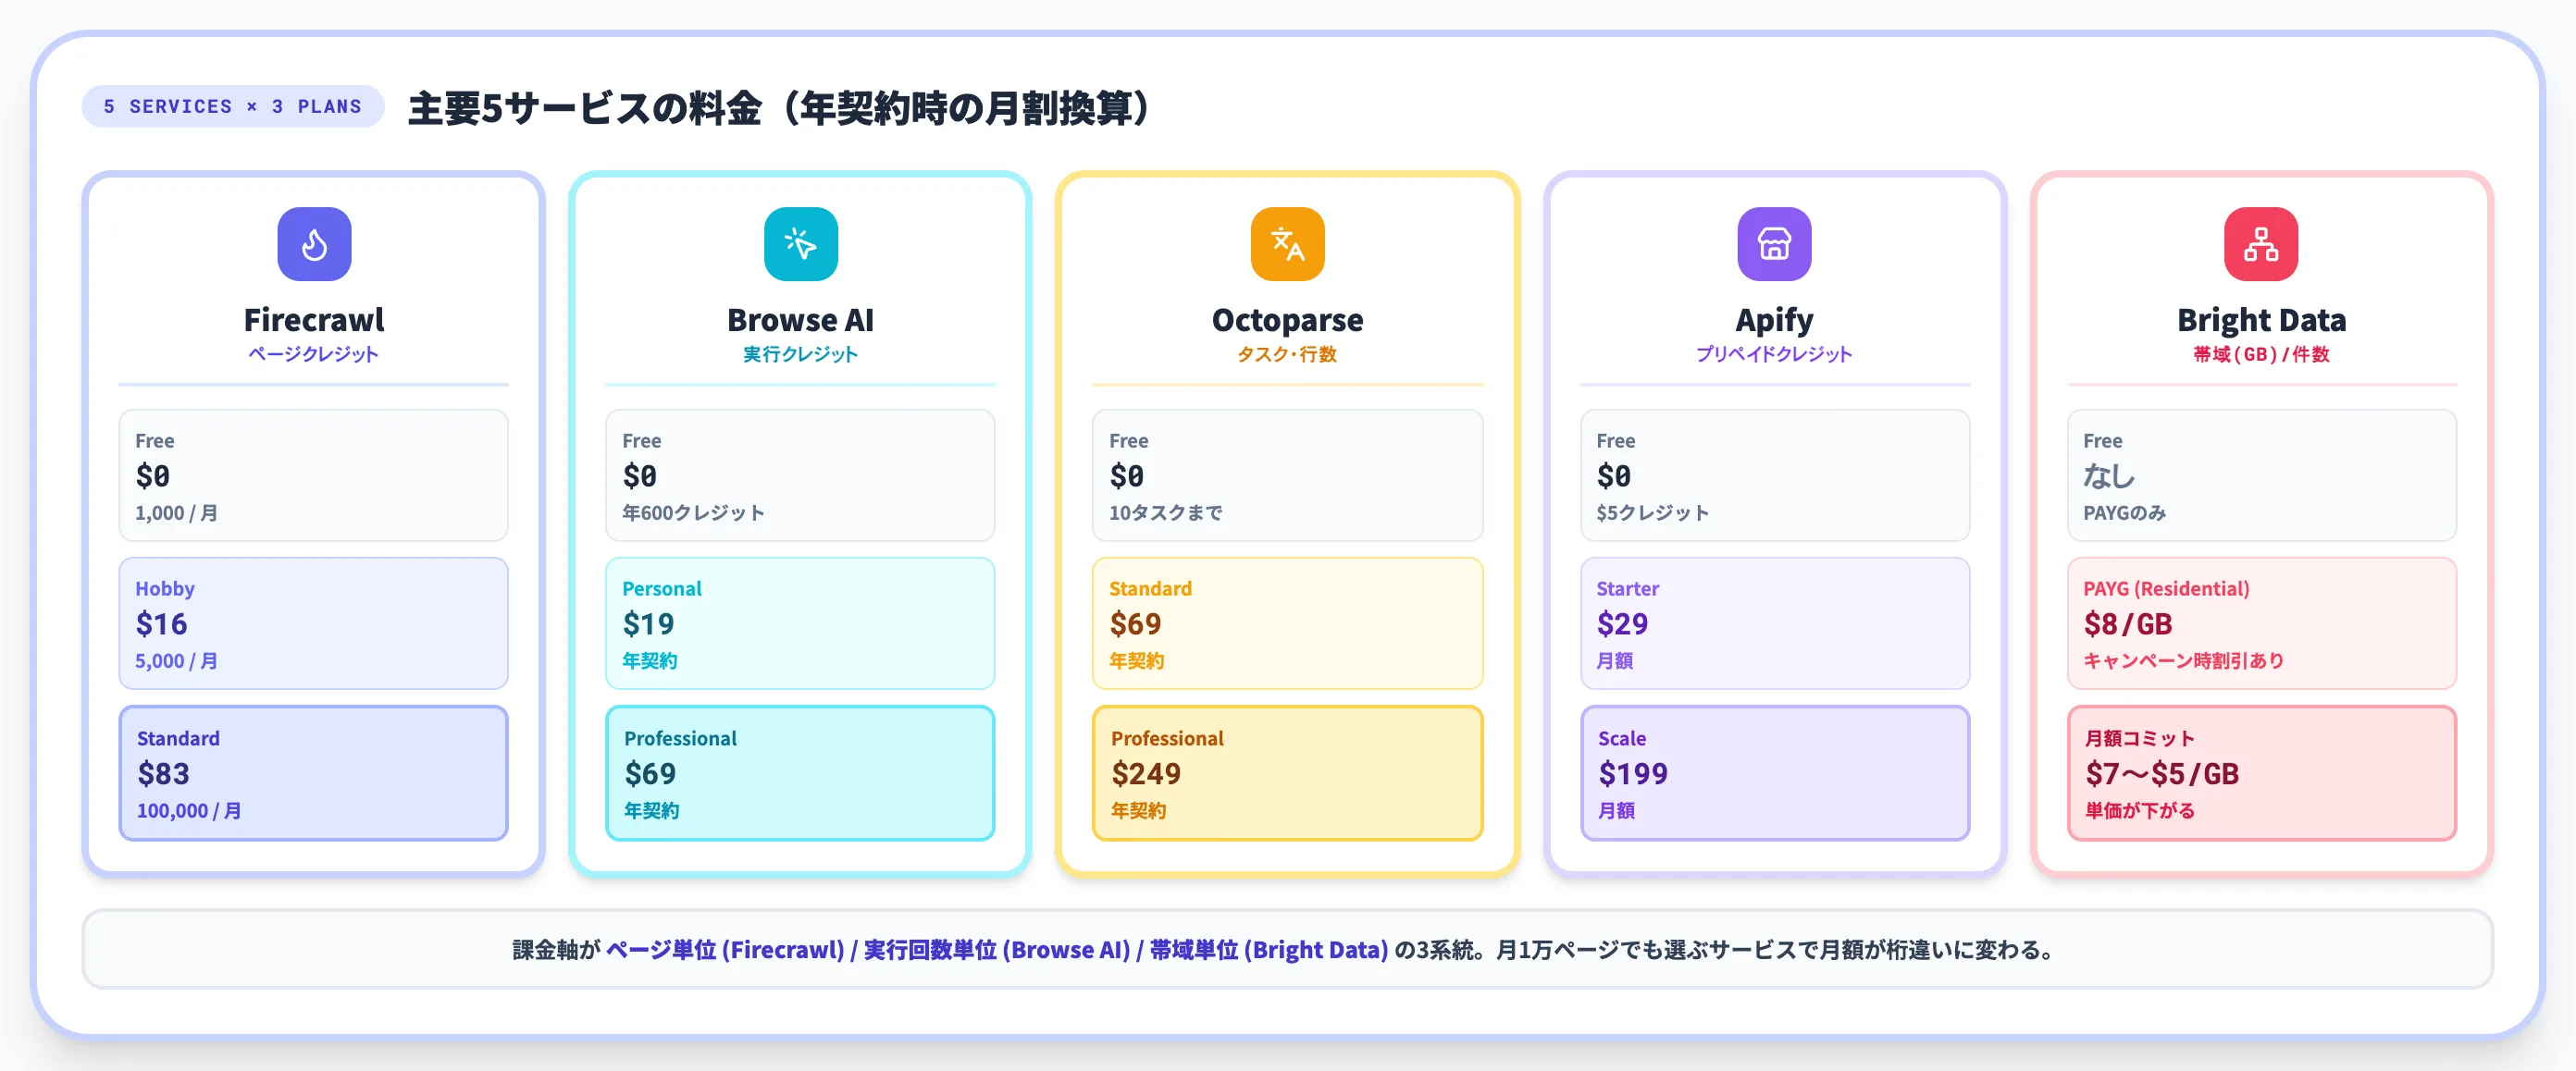
Task: Click the Browse AI heading text
Action: pyautogui.click(x=800, y=320)
